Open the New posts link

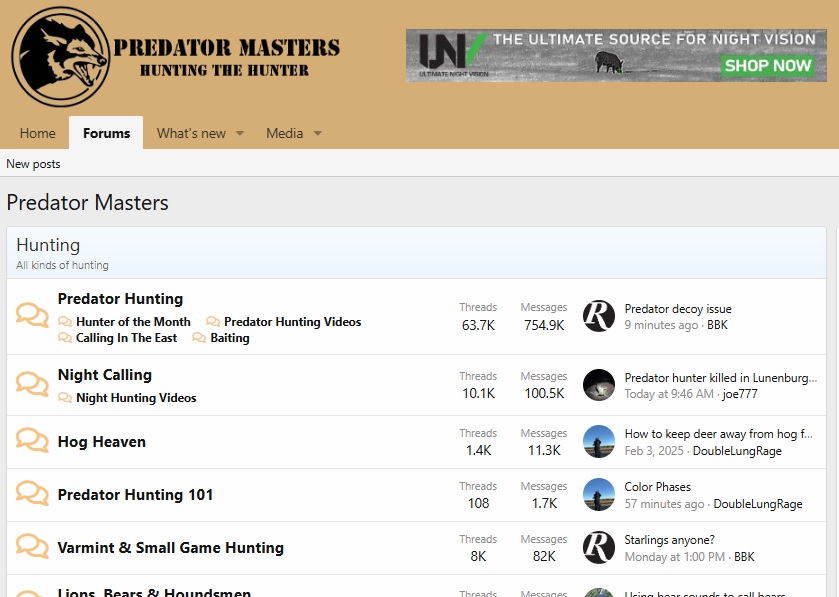tap(33, 164)
